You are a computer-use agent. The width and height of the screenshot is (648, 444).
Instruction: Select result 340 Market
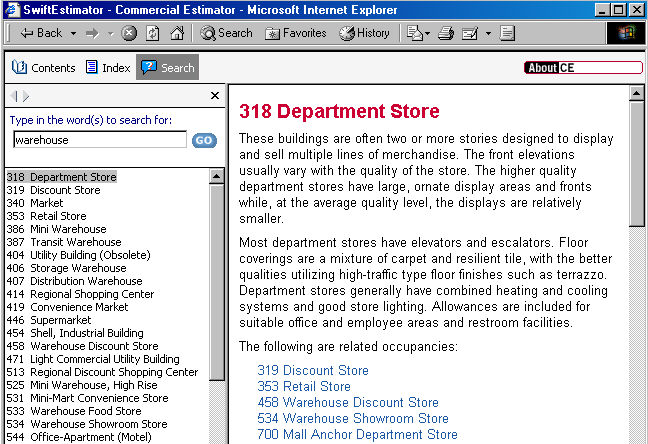(35, 203)
